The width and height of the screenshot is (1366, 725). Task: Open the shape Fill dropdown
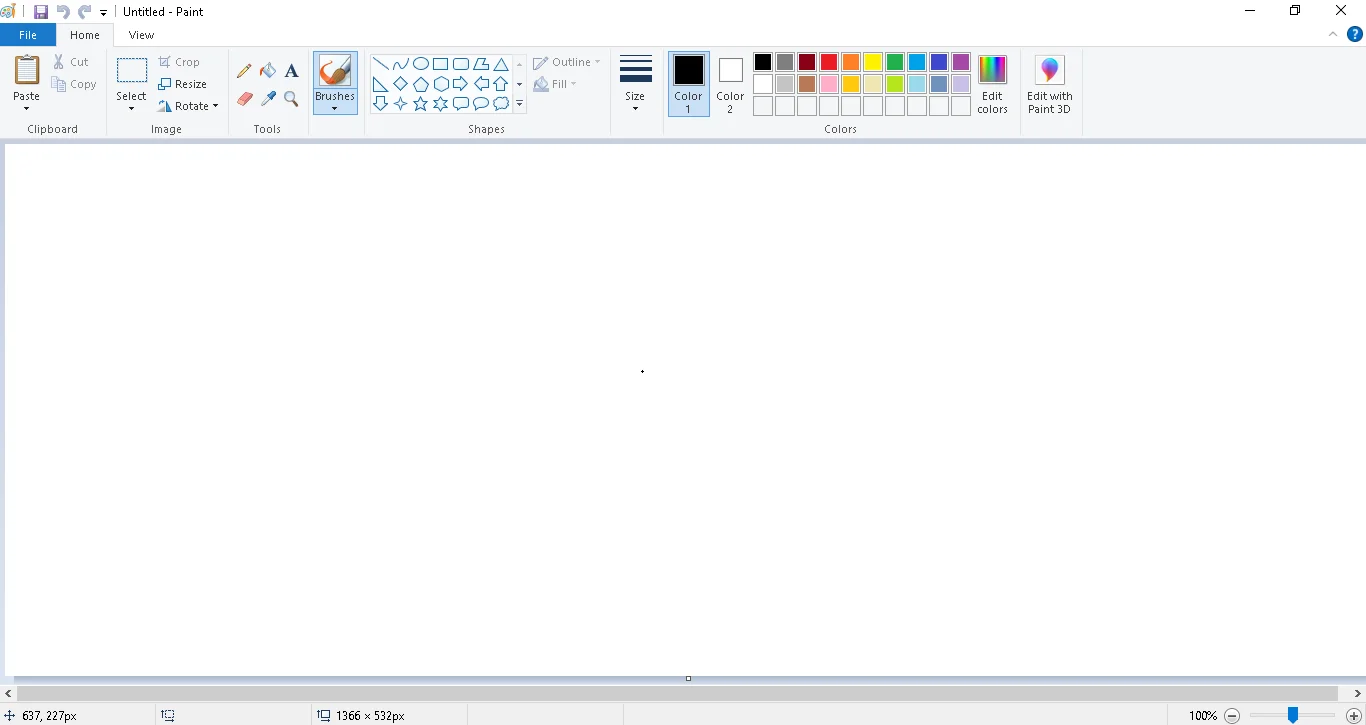pyautogui.click(x=556, y=84)
